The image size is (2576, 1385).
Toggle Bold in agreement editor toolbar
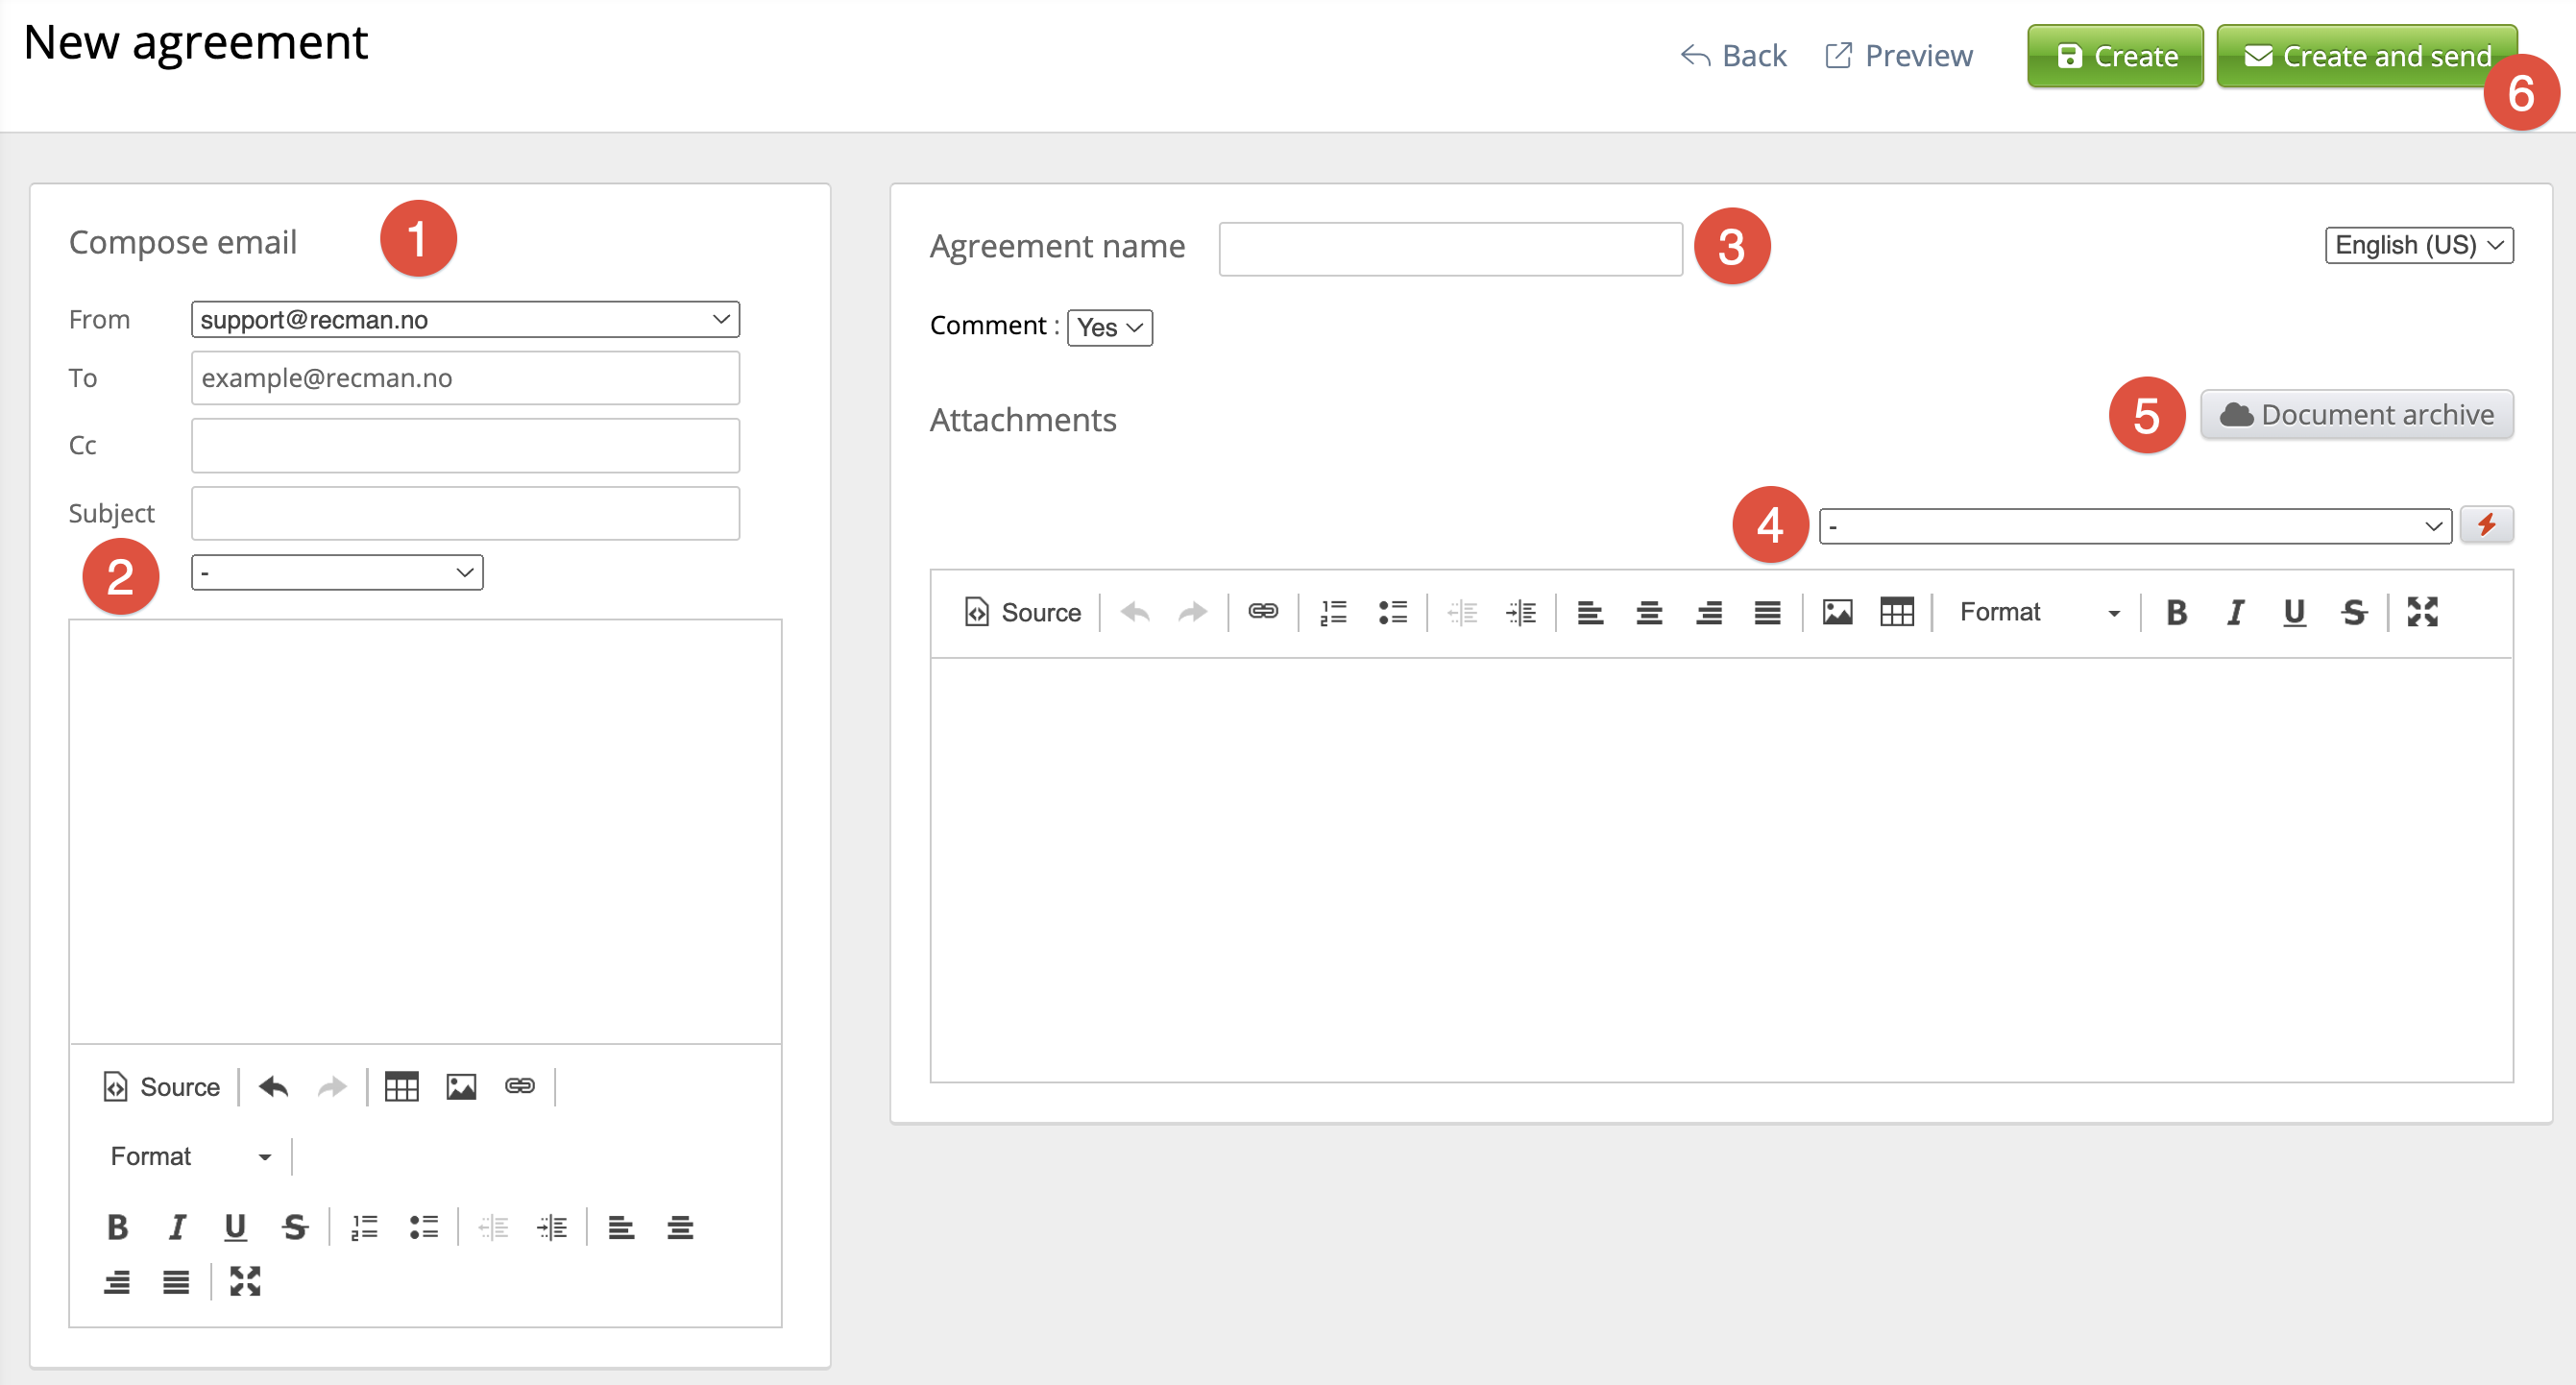[2176, 612]
